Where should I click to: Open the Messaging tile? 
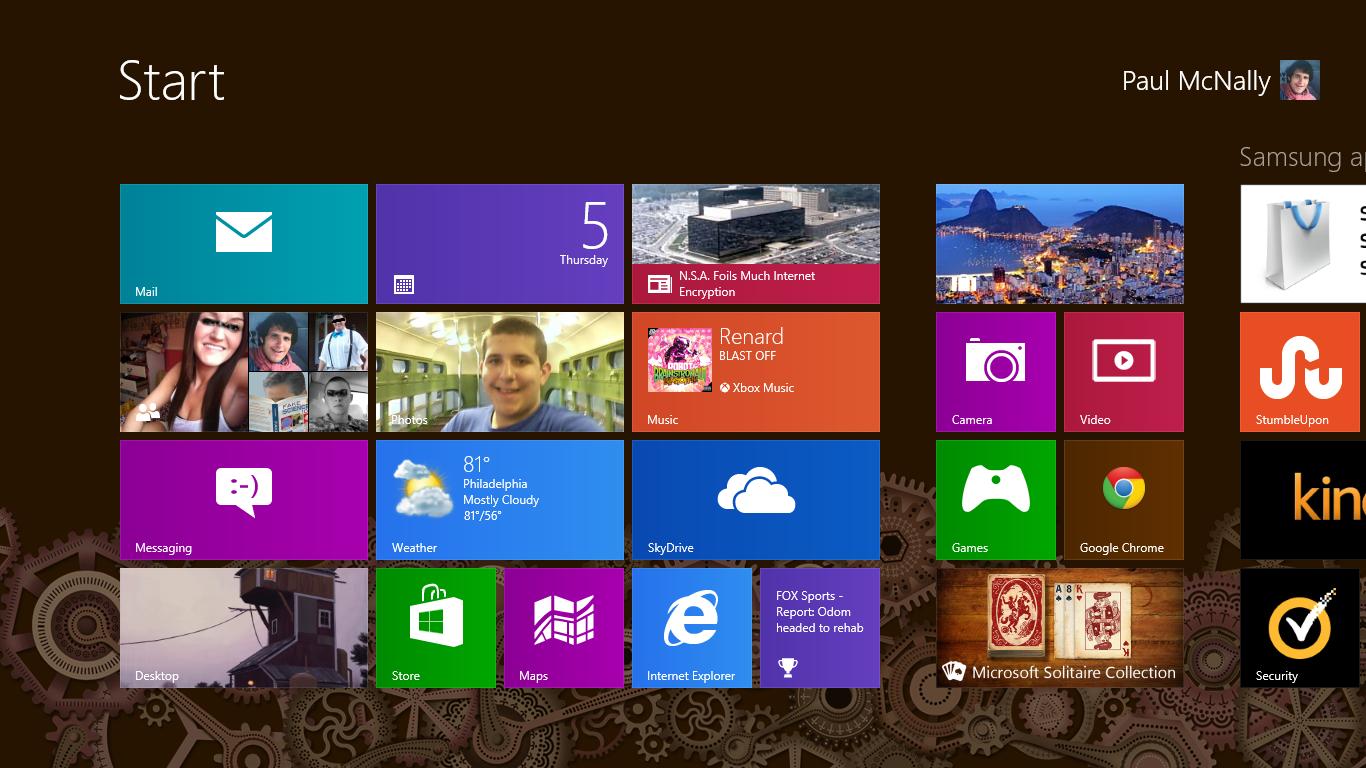click(244, 500)
